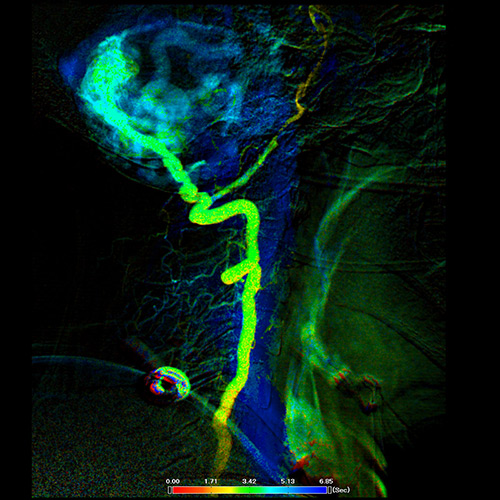The image size is (500, 500).
Task: Click the green section of the time color bar
Action: [x=250, y=490]
